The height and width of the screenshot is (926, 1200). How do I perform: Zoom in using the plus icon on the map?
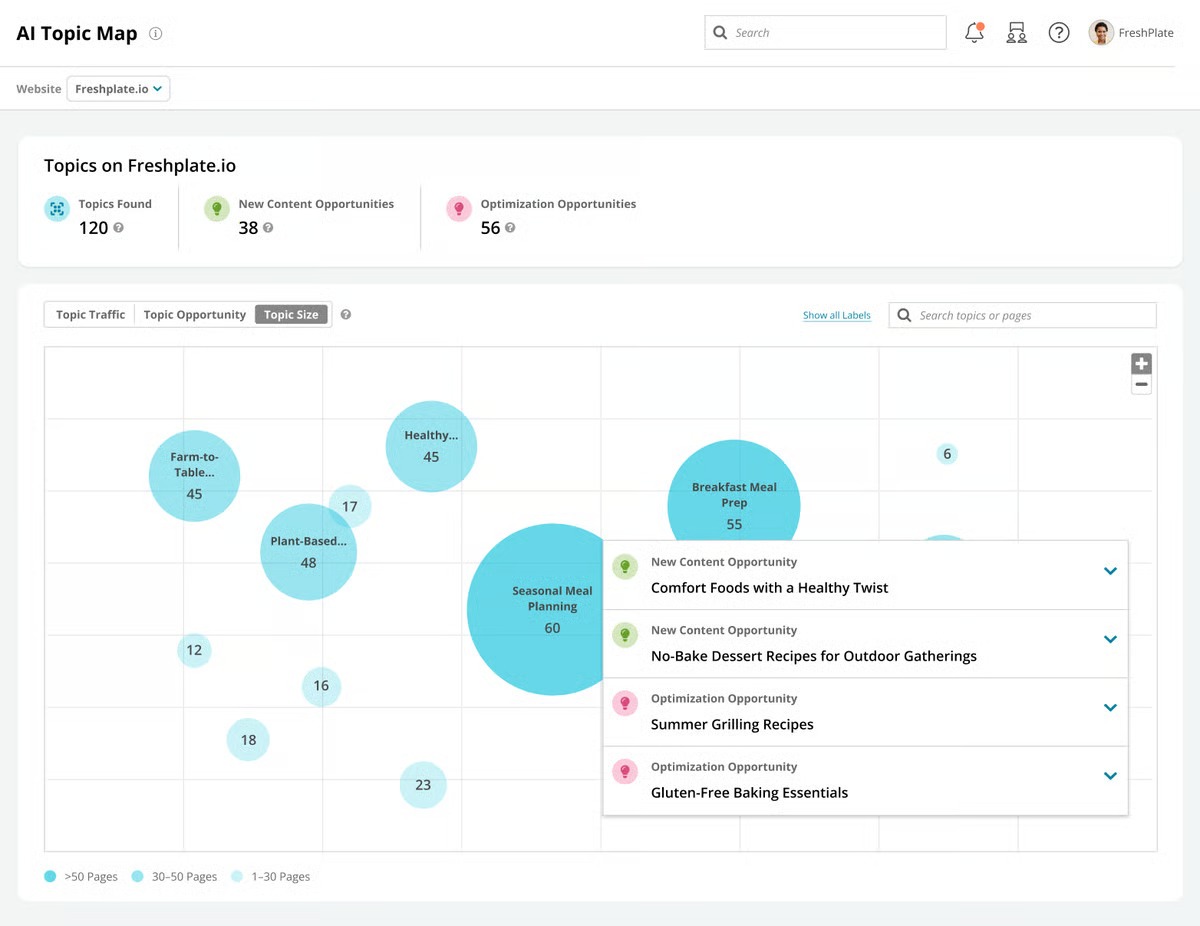pos(1140,363)
